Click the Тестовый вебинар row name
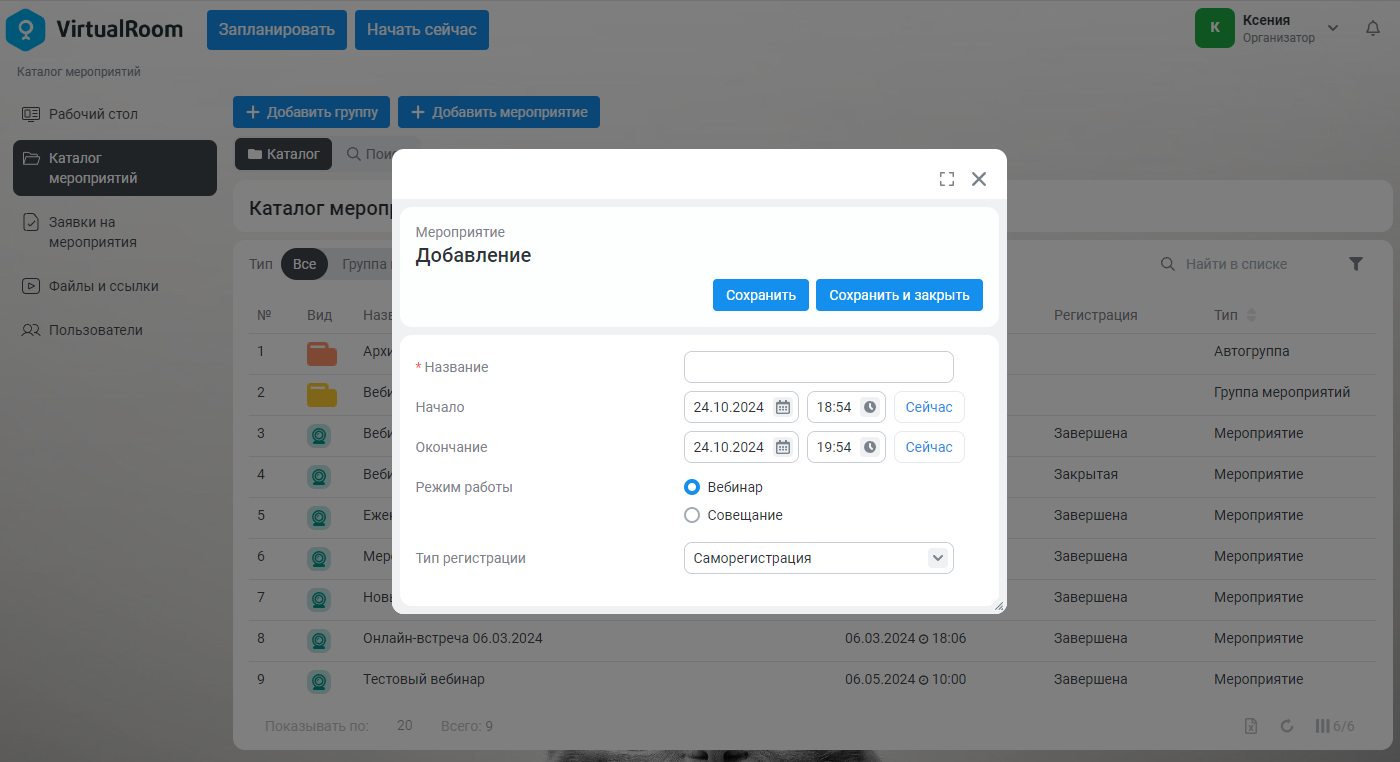 click(x=424, y=679)
